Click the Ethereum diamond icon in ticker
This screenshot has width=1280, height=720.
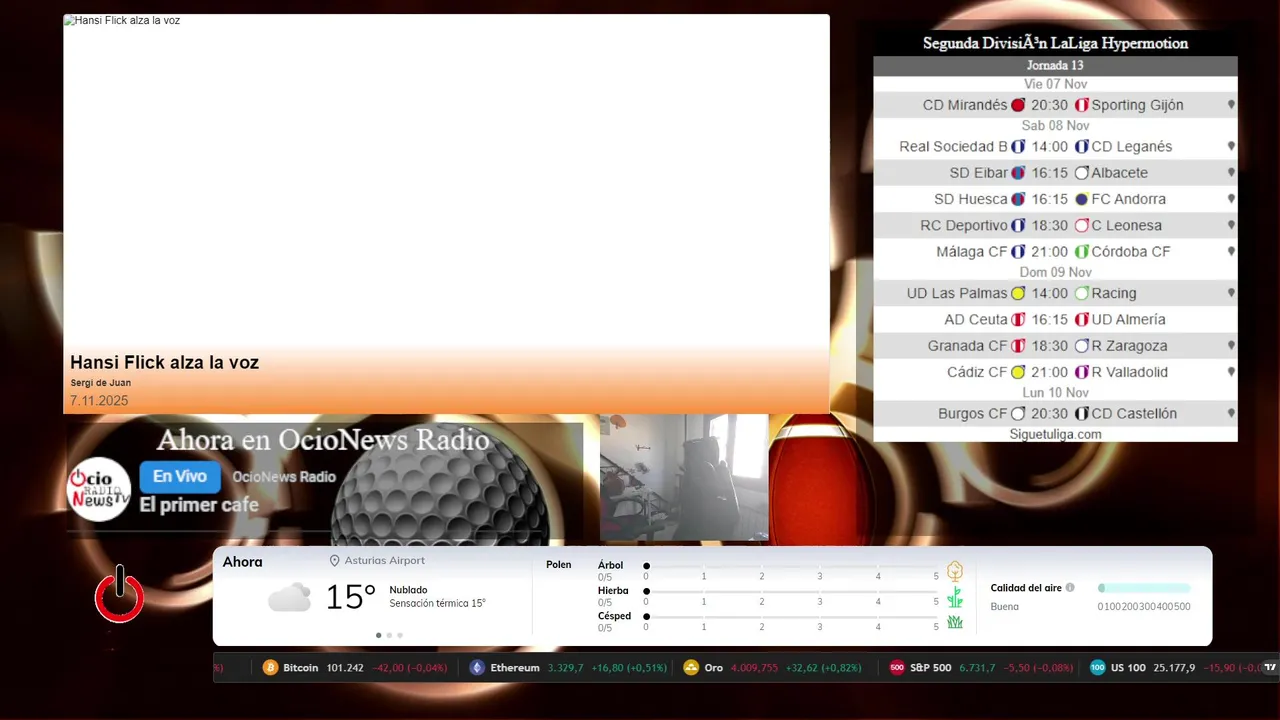point(477,668)
